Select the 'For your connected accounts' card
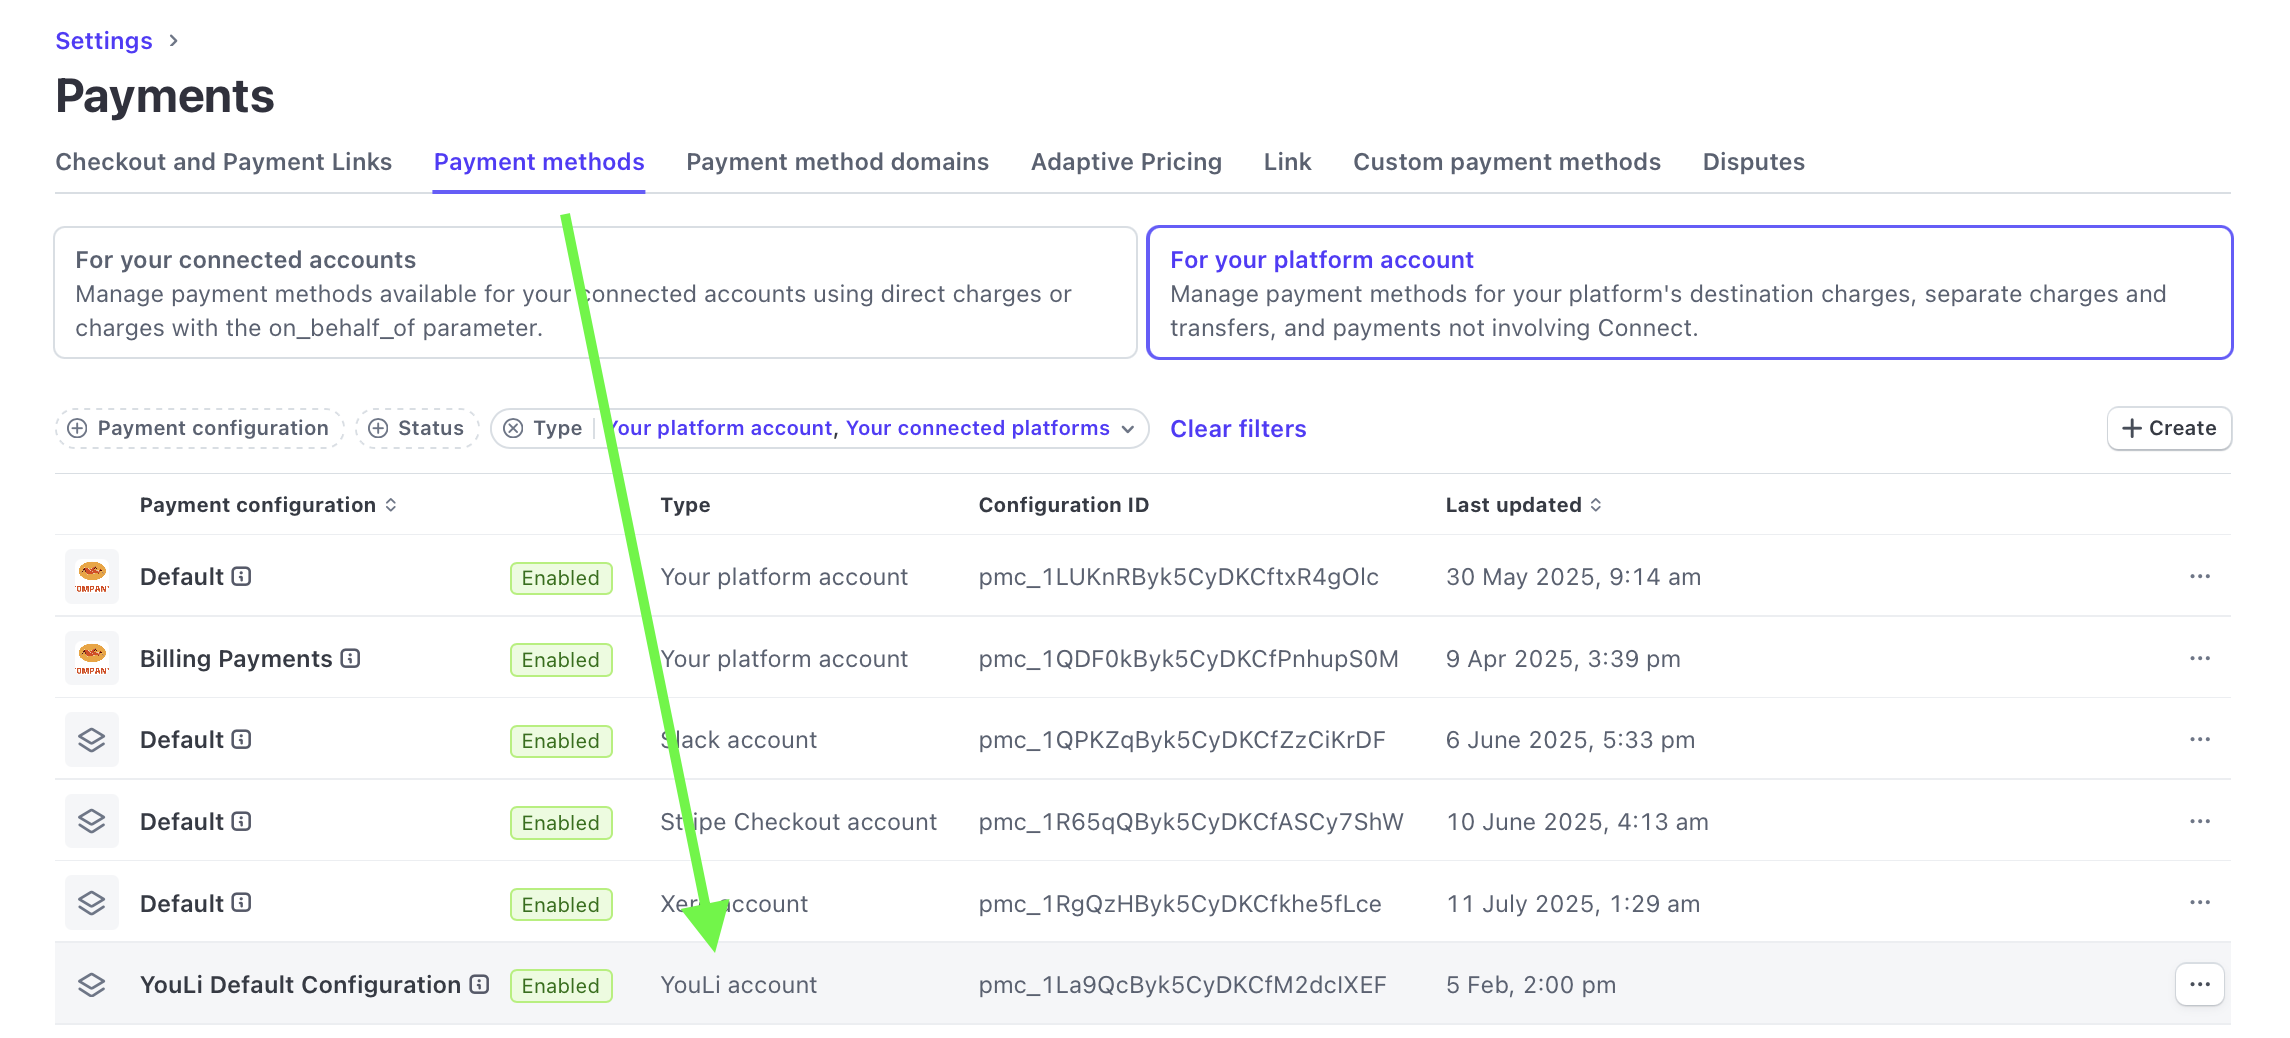 point(595,293)
